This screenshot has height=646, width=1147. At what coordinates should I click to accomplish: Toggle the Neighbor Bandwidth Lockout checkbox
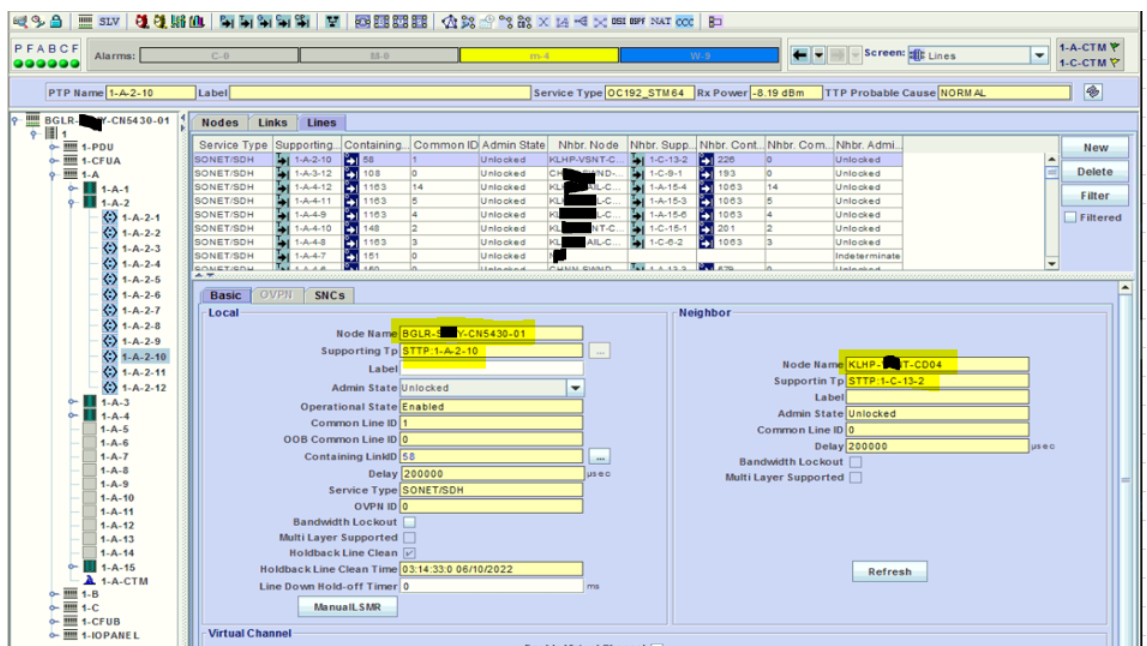tap(855, 462)
